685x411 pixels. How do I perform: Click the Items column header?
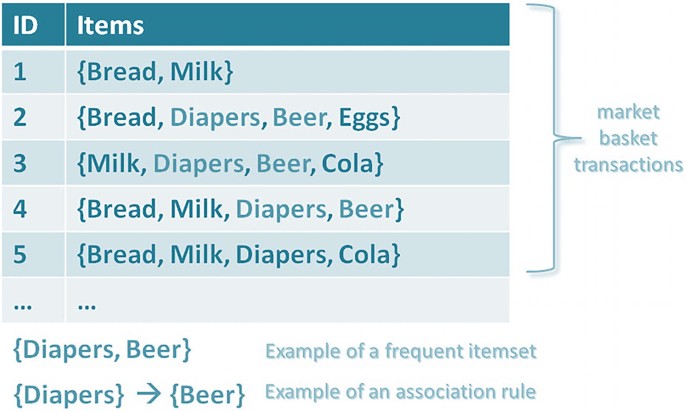(x=110, y=24)
